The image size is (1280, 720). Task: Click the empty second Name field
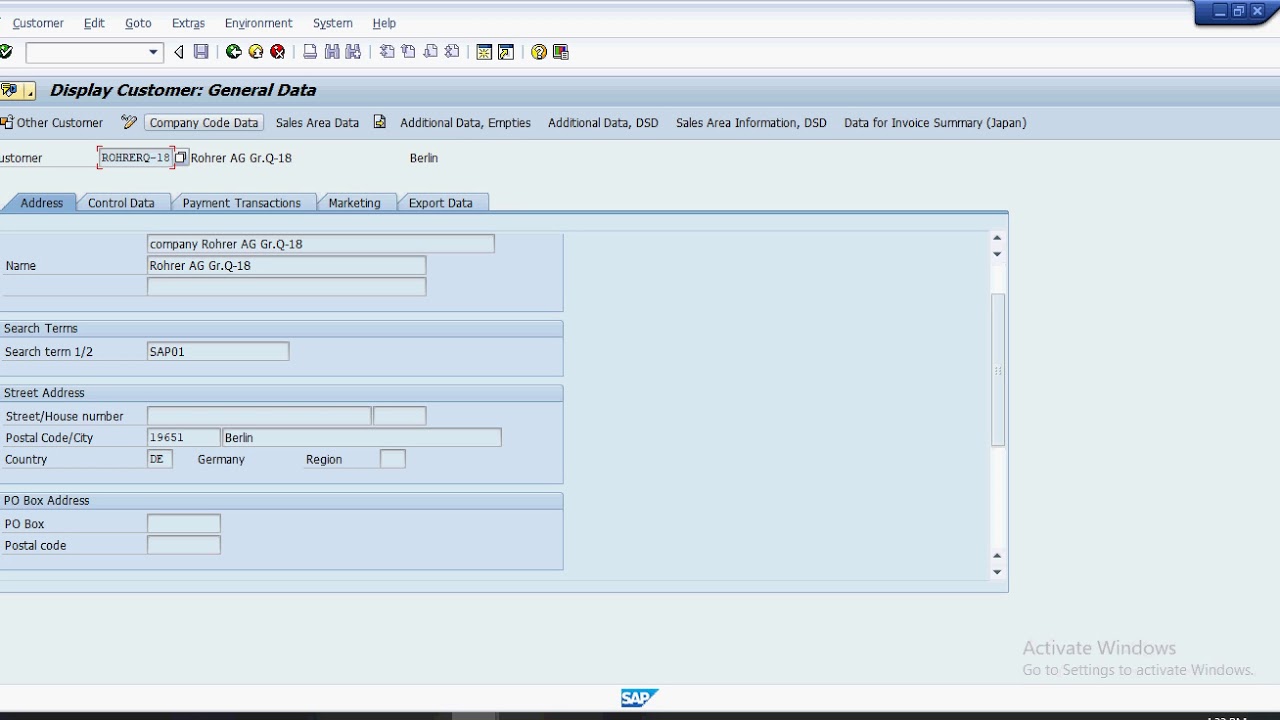point(286,287)
